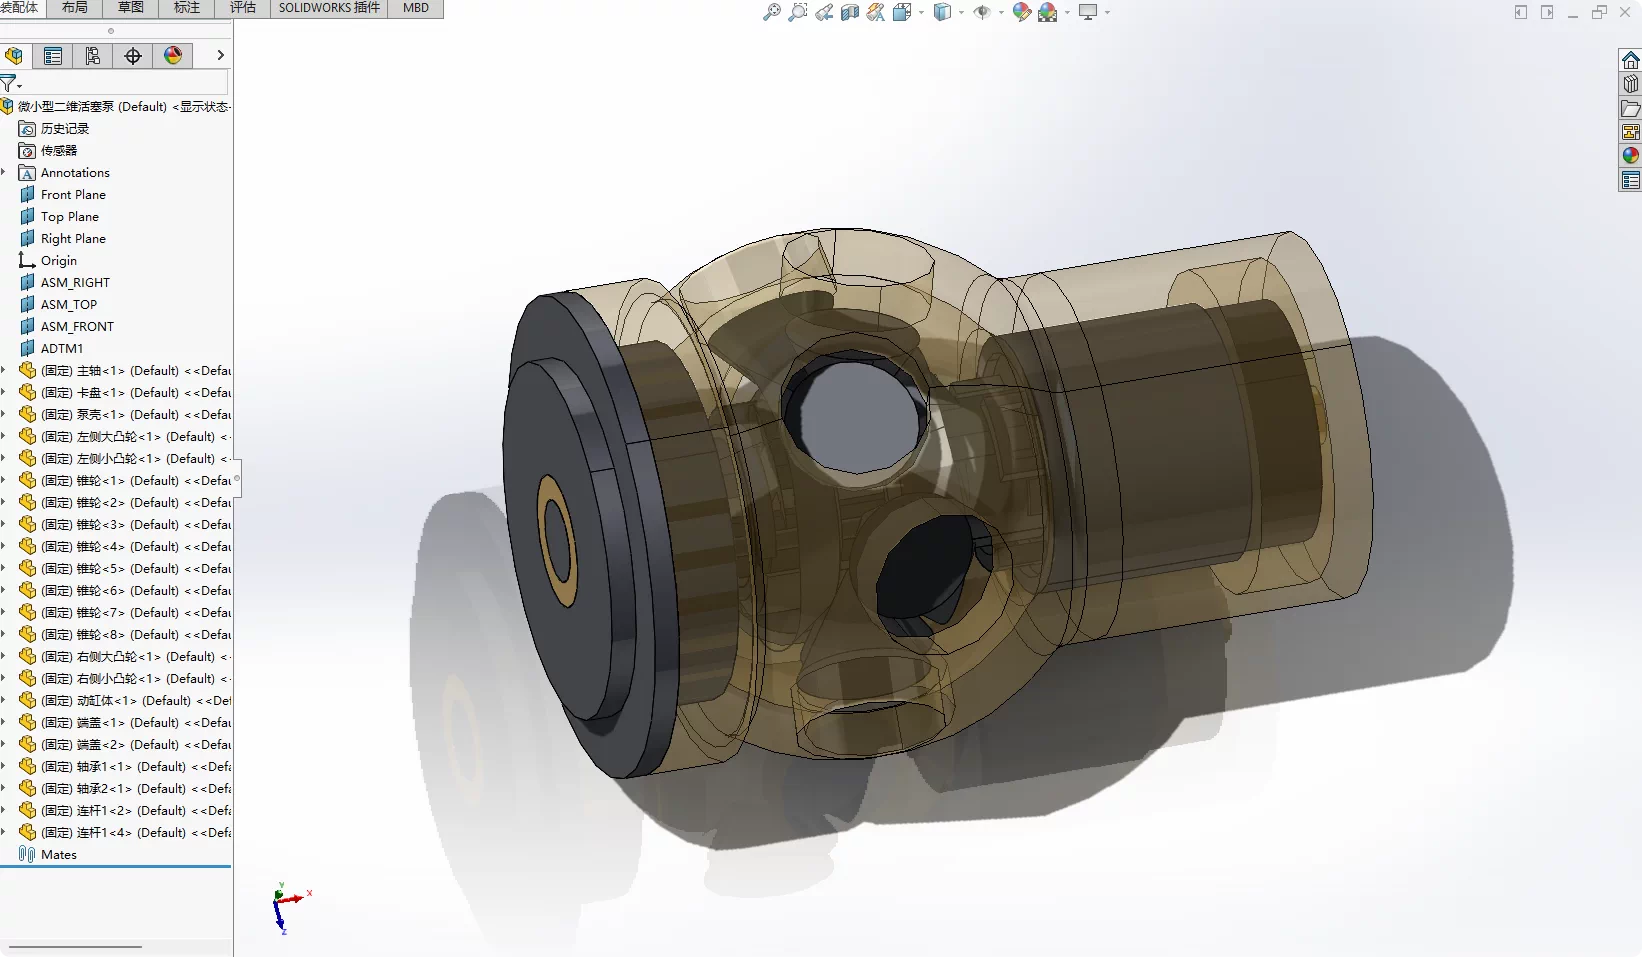Open Appearances, Scenes and Decals pane

pos(1630,156)
